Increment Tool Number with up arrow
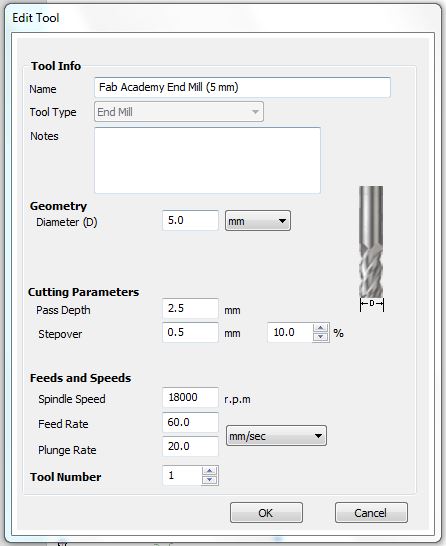Viewport: 446px width, 546px height. tap(210, 471)
